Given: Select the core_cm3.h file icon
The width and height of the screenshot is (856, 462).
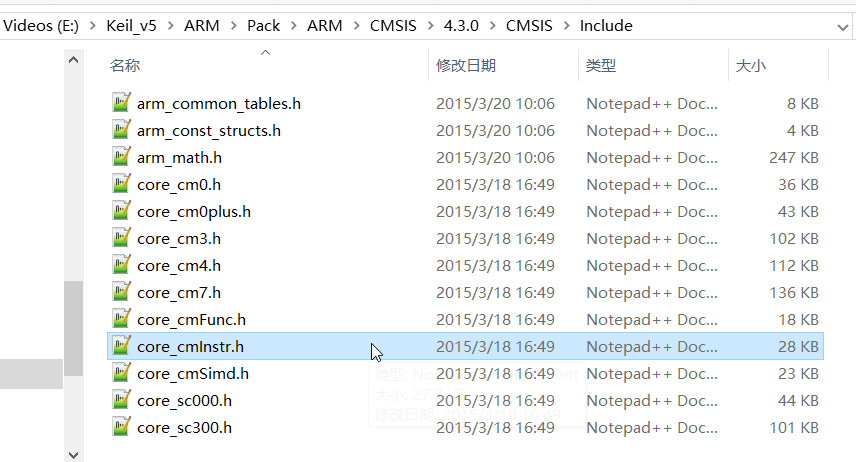Looking at the screenshot, I should click(121, 238).
